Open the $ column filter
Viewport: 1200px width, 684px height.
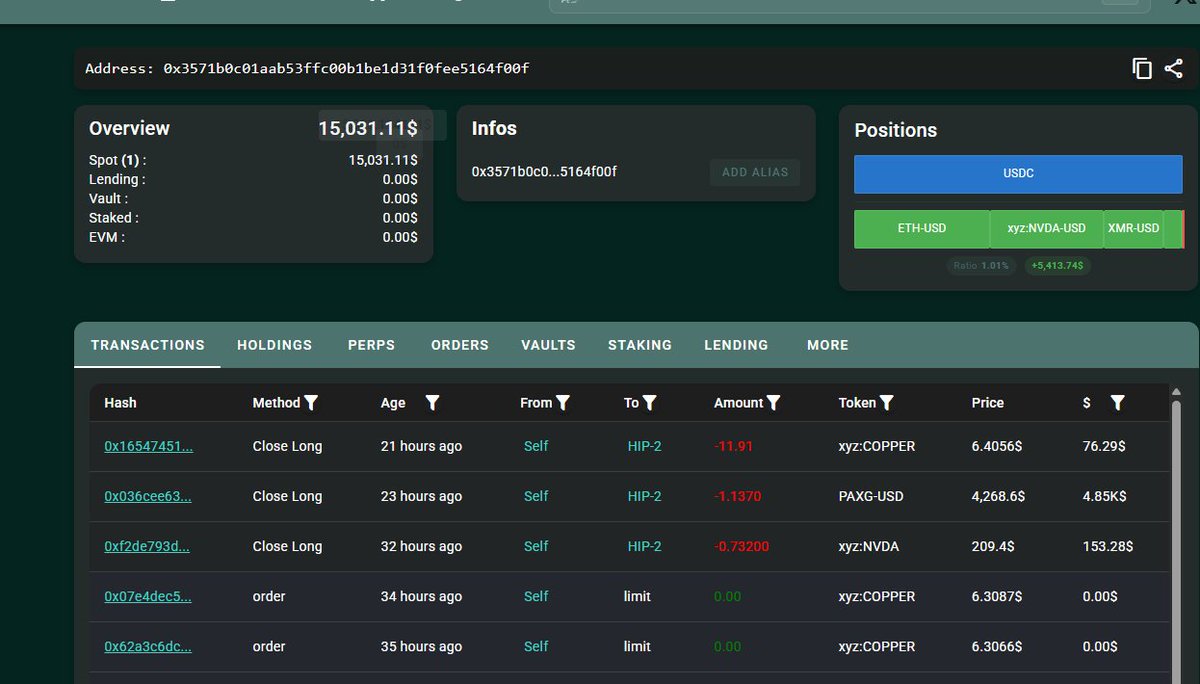pos(1118,402)
